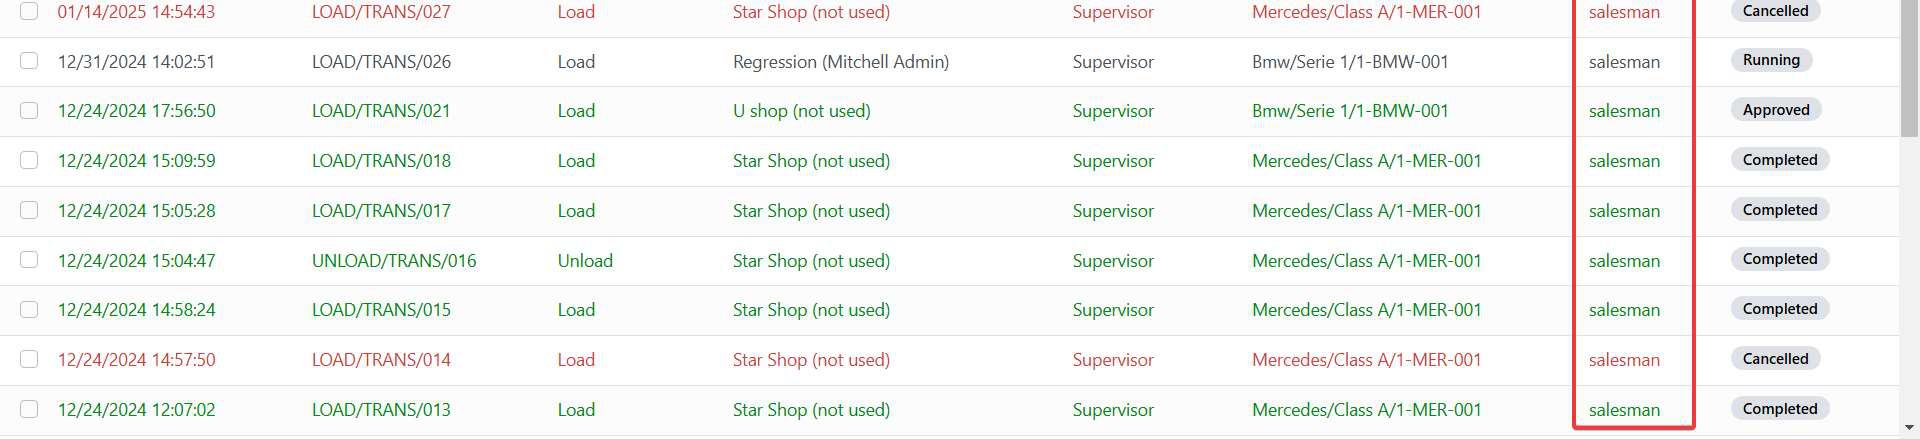Toggle the checkbox for LOAD/TRANS/014 row
This screenshot has width=1920, height=439.
pyautogui.click(x=29, y=359)
